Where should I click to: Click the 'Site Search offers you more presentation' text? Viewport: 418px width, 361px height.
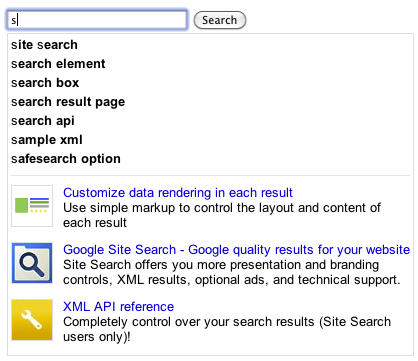click(x=232, y=272)
